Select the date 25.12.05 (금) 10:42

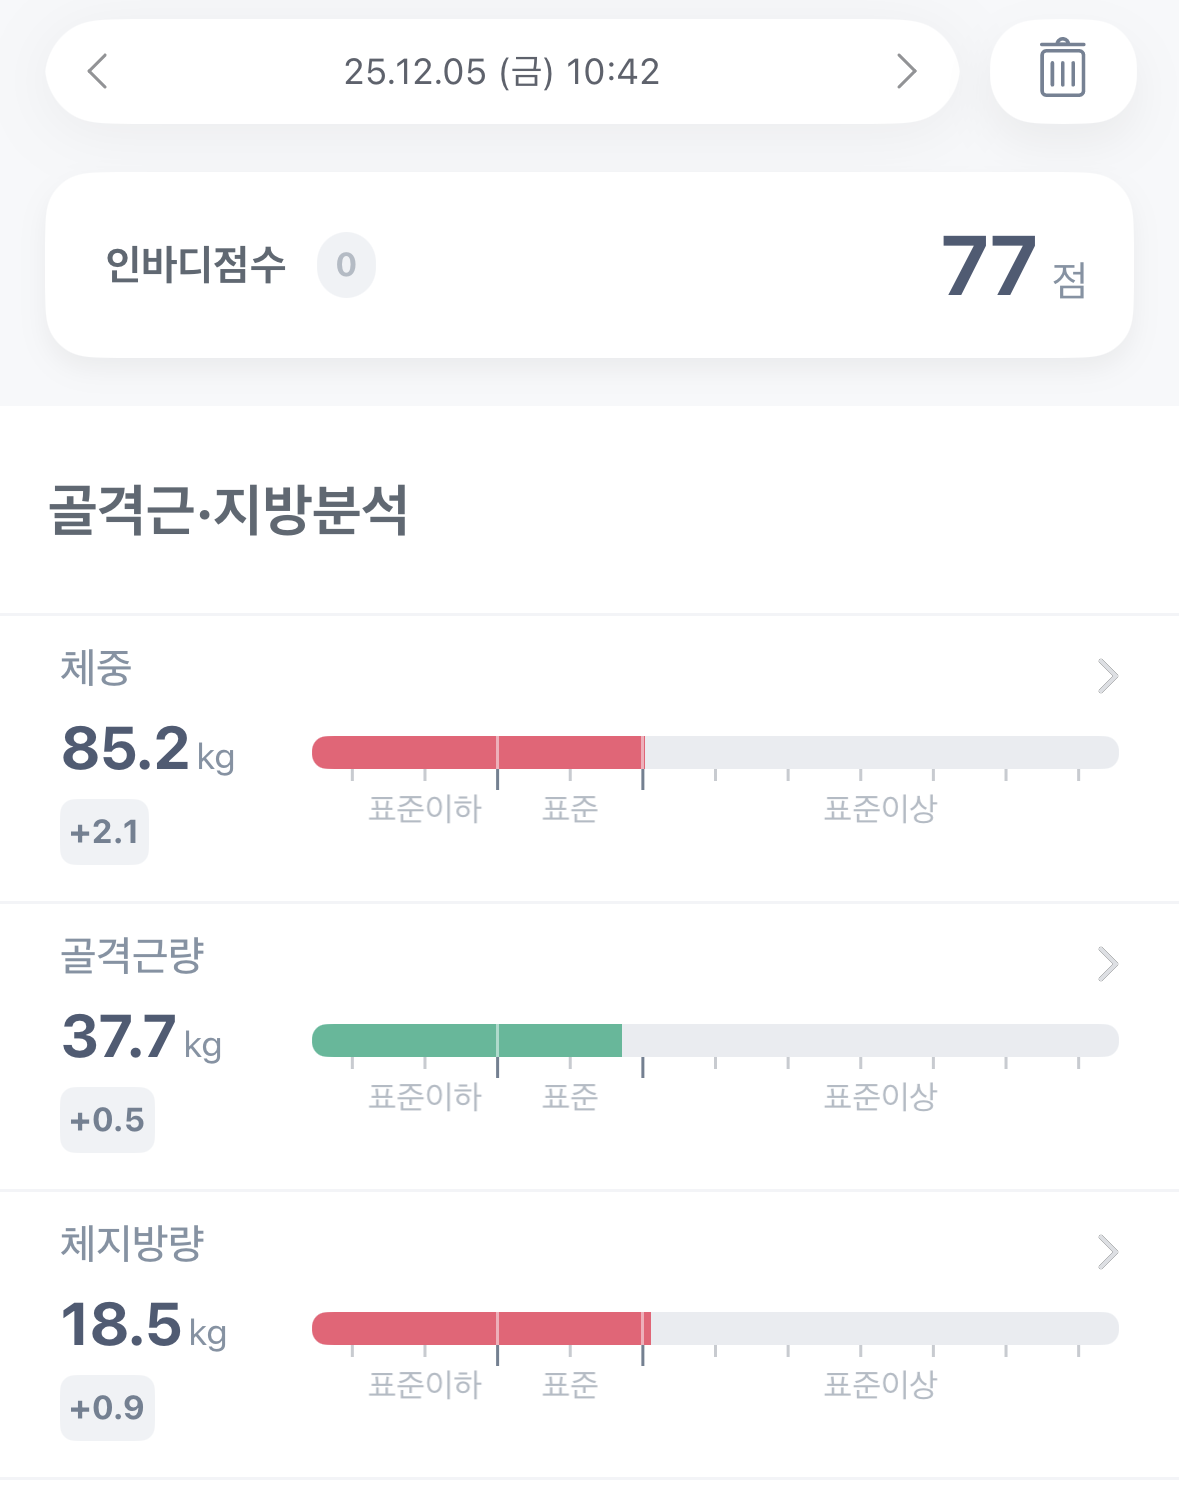coord(502,72)
